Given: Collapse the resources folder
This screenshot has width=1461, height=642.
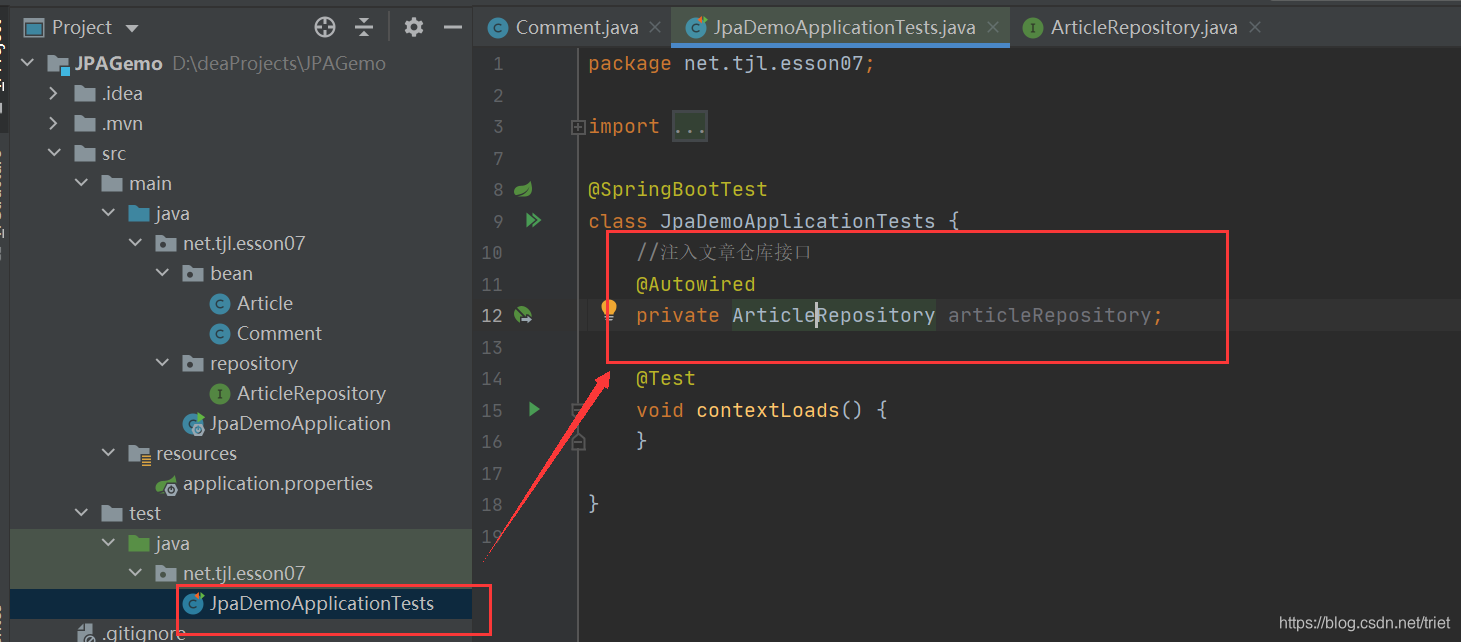Looking at the screenshot, I should pos(108,453).
